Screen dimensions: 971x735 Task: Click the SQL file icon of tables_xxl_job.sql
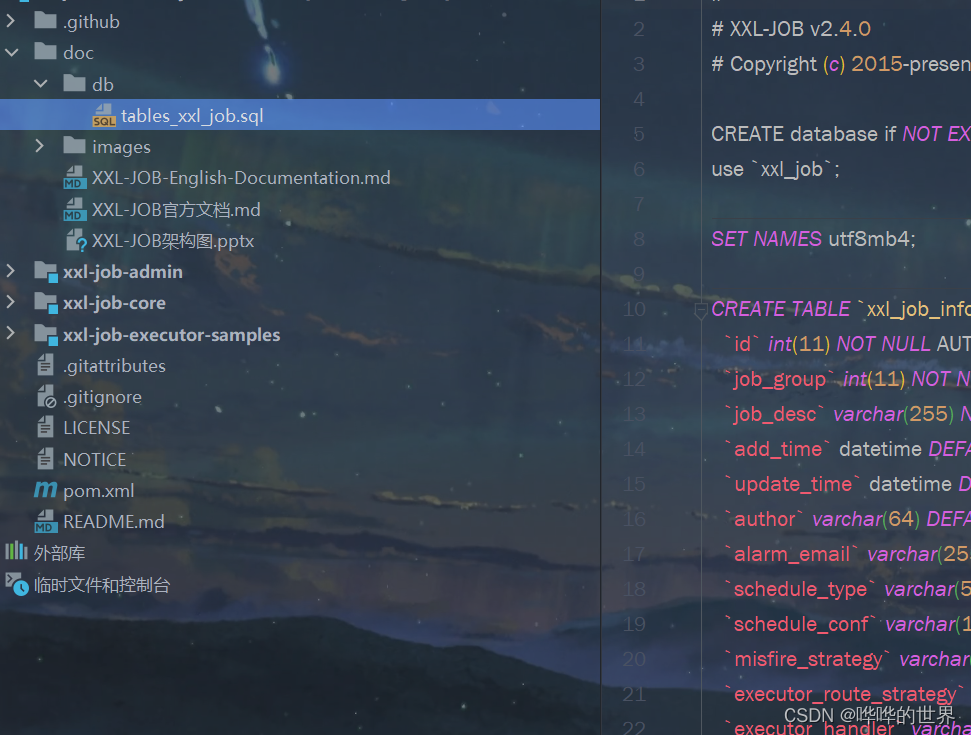[x=104, y=115]
